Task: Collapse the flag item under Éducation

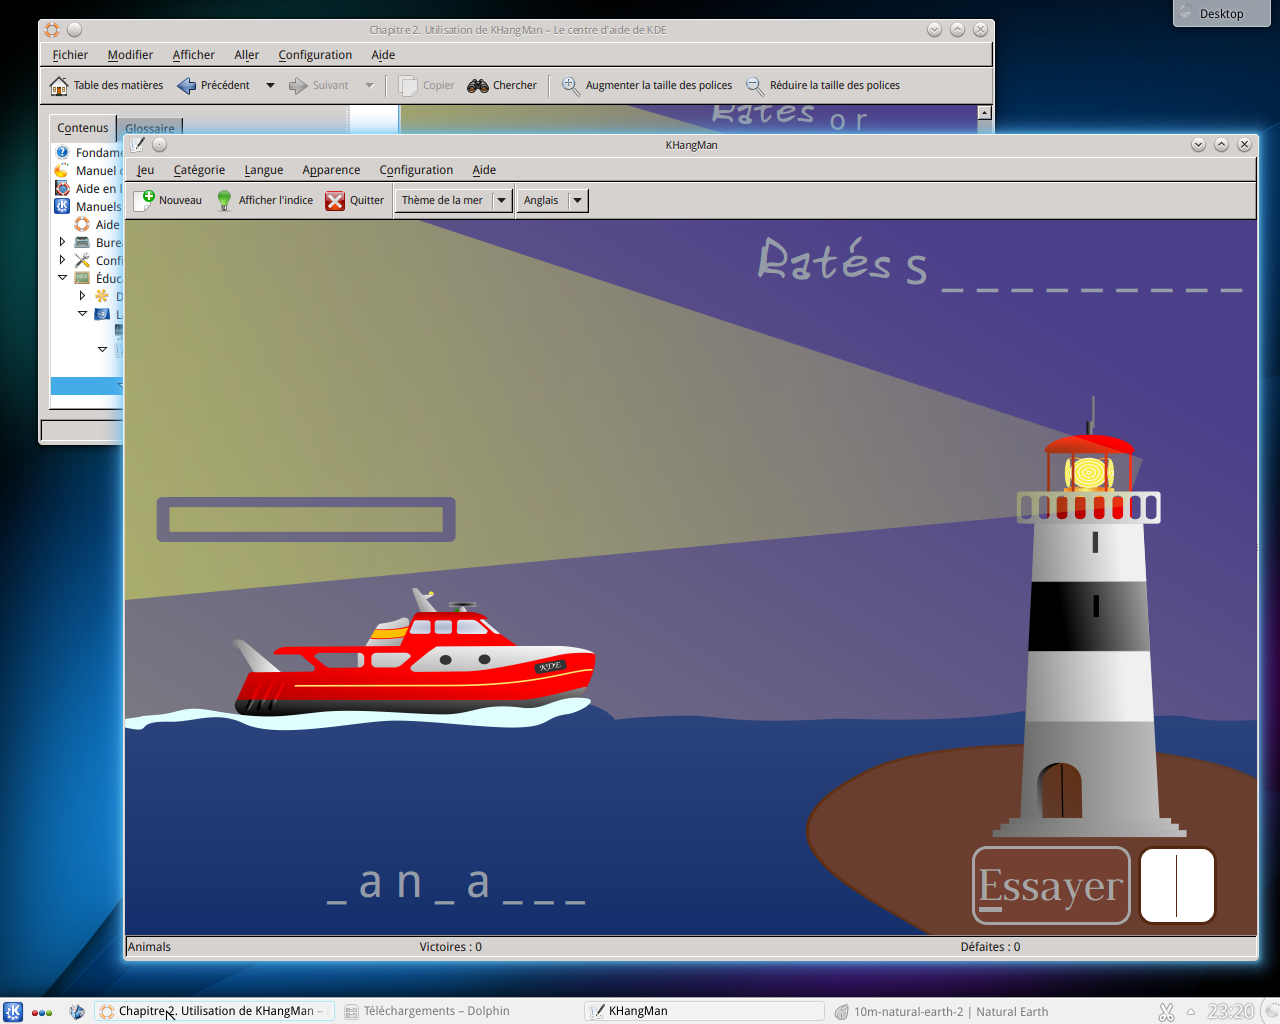Action: 82,314
